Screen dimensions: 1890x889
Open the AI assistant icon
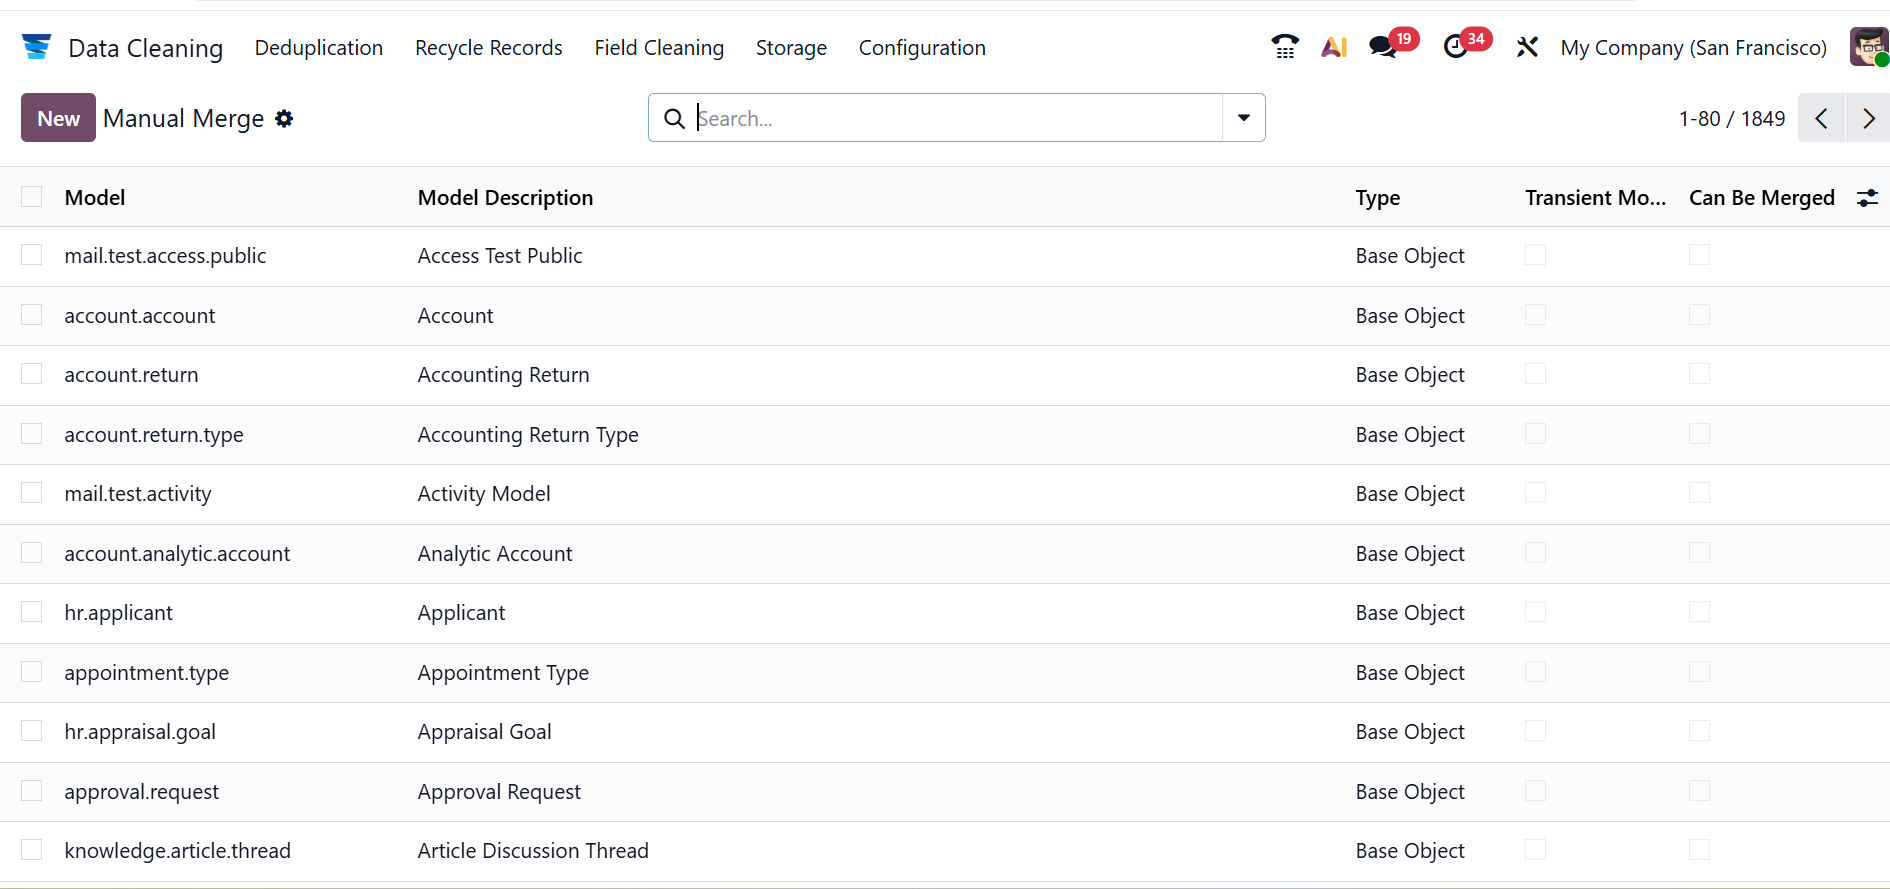coord(1334,47)
